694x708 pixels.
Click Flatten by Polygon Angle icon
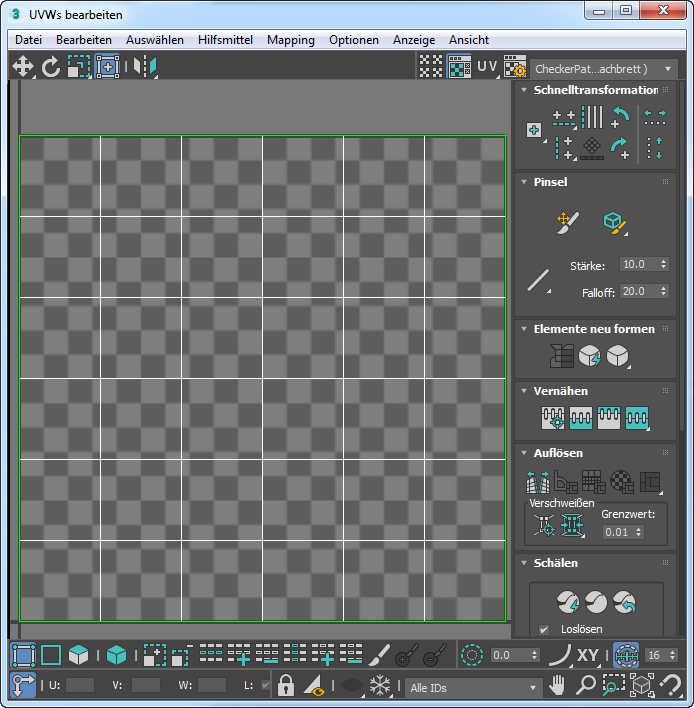(566, 482)
